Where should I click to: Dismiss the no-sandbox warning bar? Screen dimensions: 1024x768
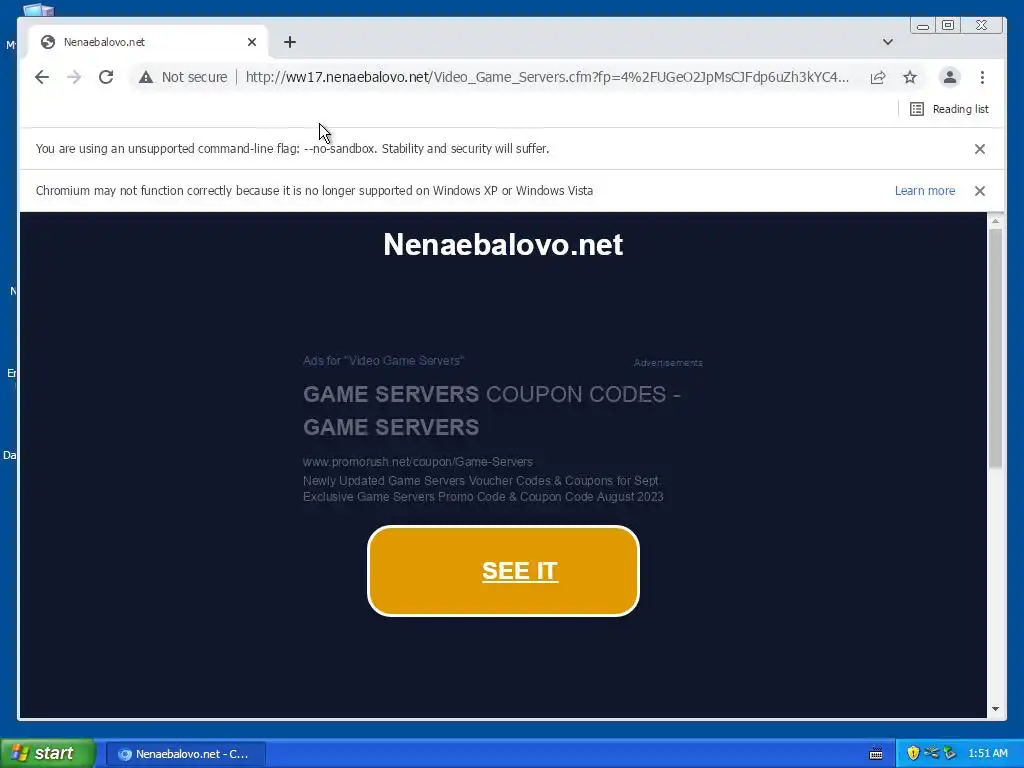point(980,149)
